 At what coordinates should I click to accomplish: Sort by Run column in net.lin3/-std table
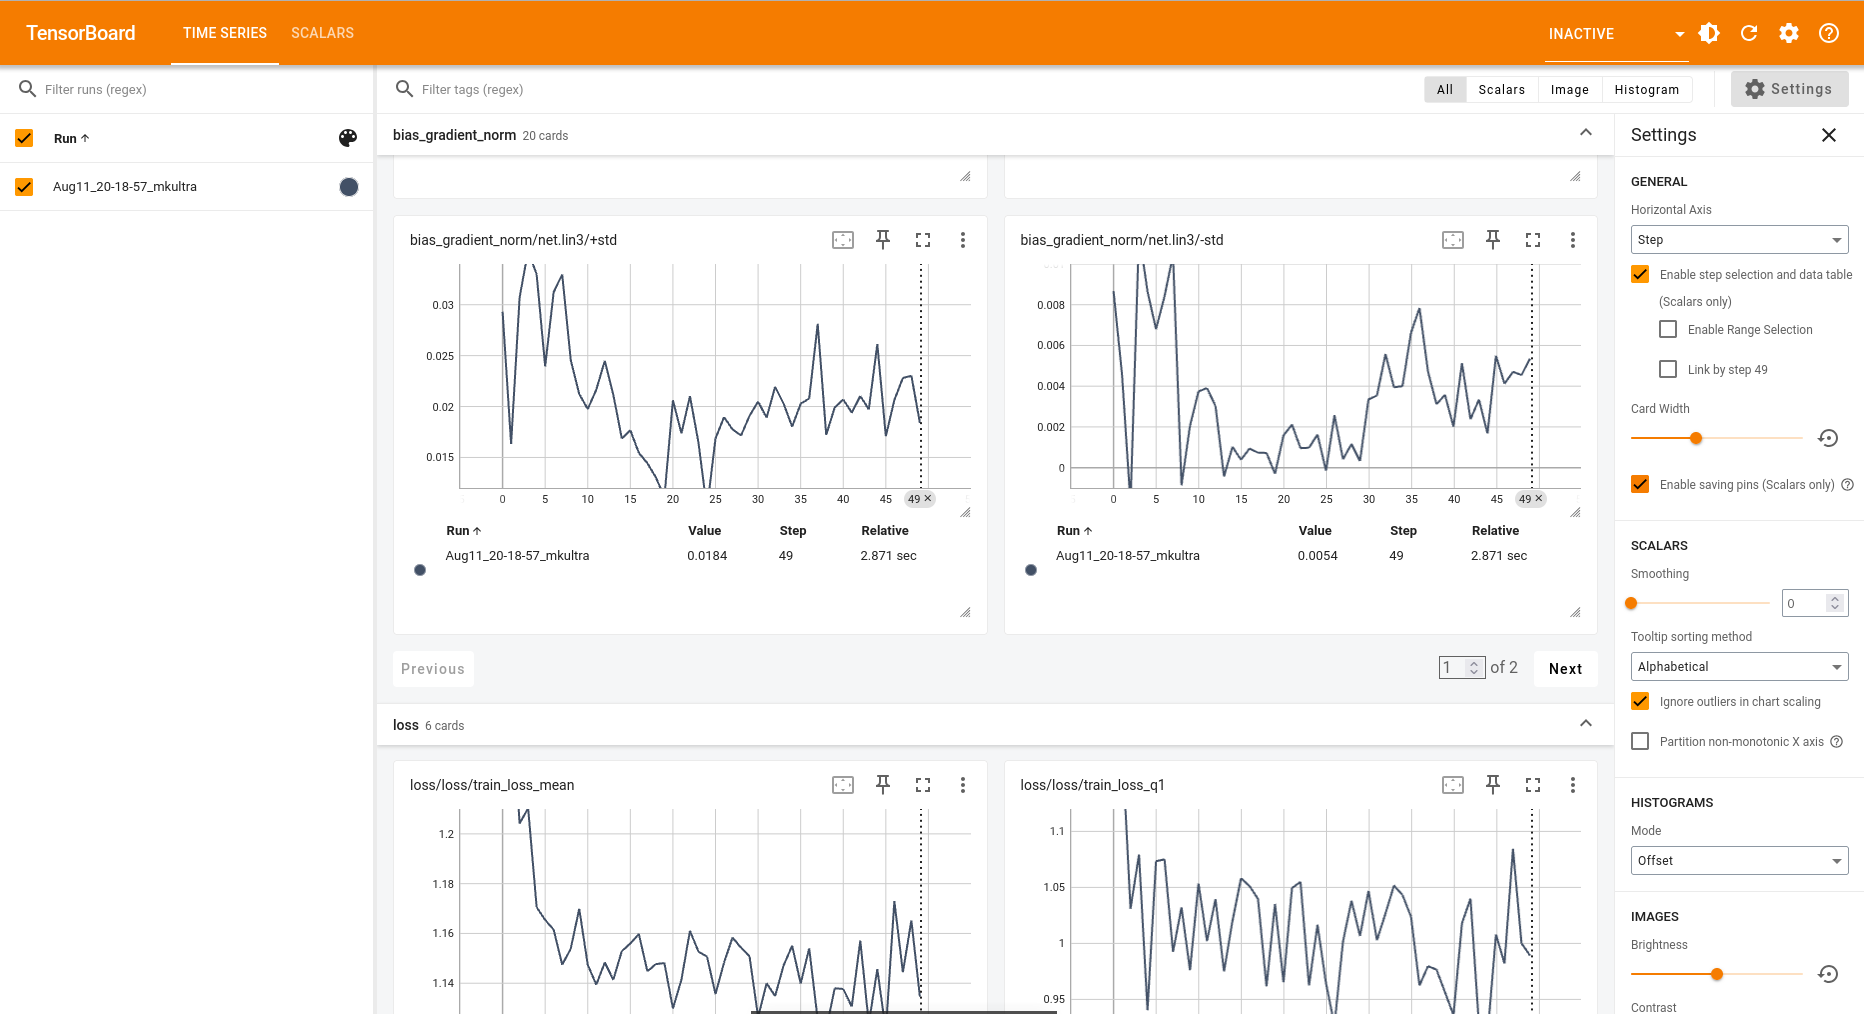[x=1075, y=531]
